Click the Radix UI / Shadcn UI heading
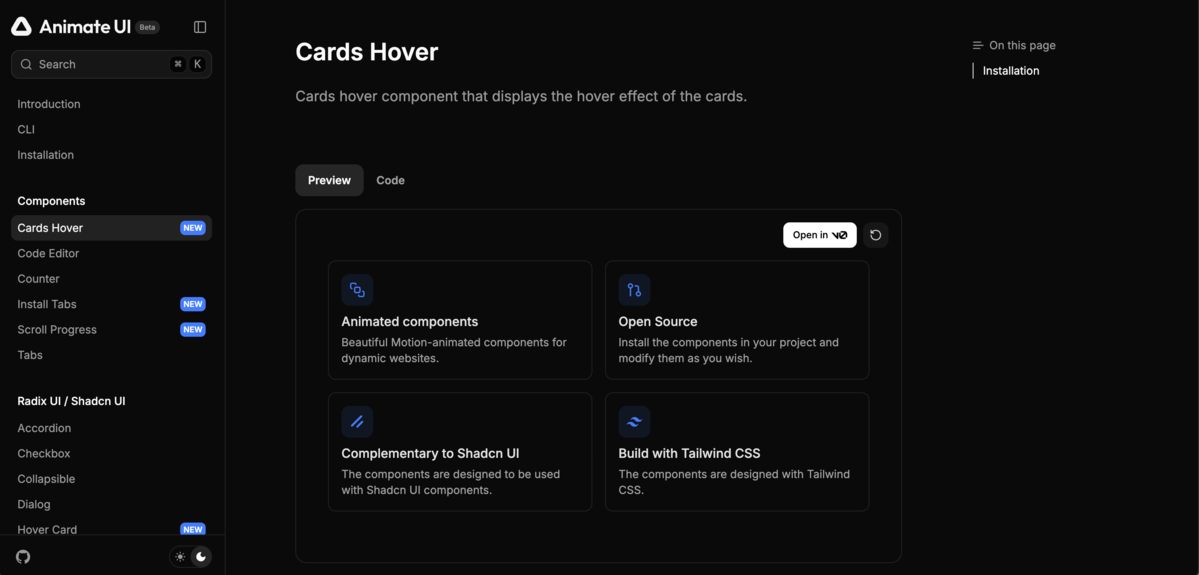The height and width of the screenshot is (575, 1199). coord(71,401)
